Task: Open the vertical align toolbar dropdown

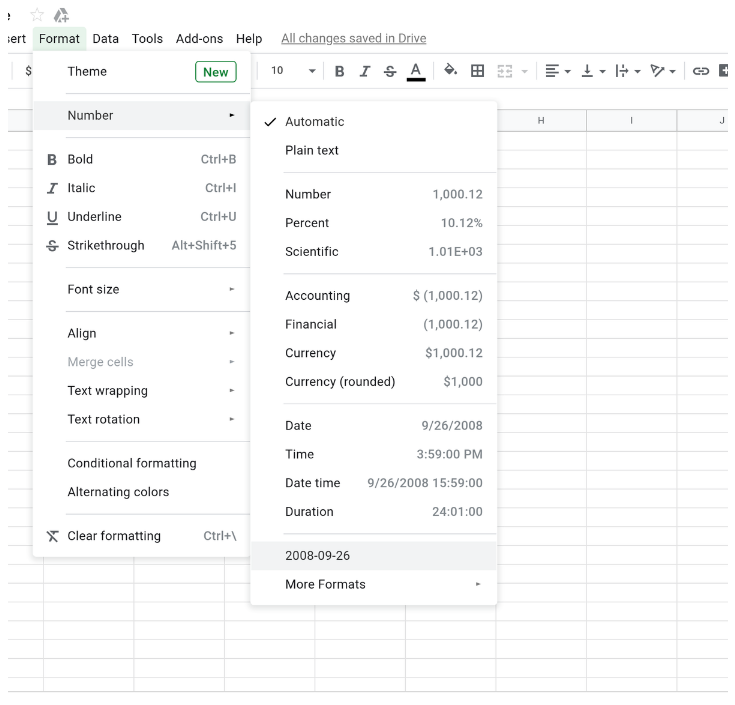Action: click(592, 71)
